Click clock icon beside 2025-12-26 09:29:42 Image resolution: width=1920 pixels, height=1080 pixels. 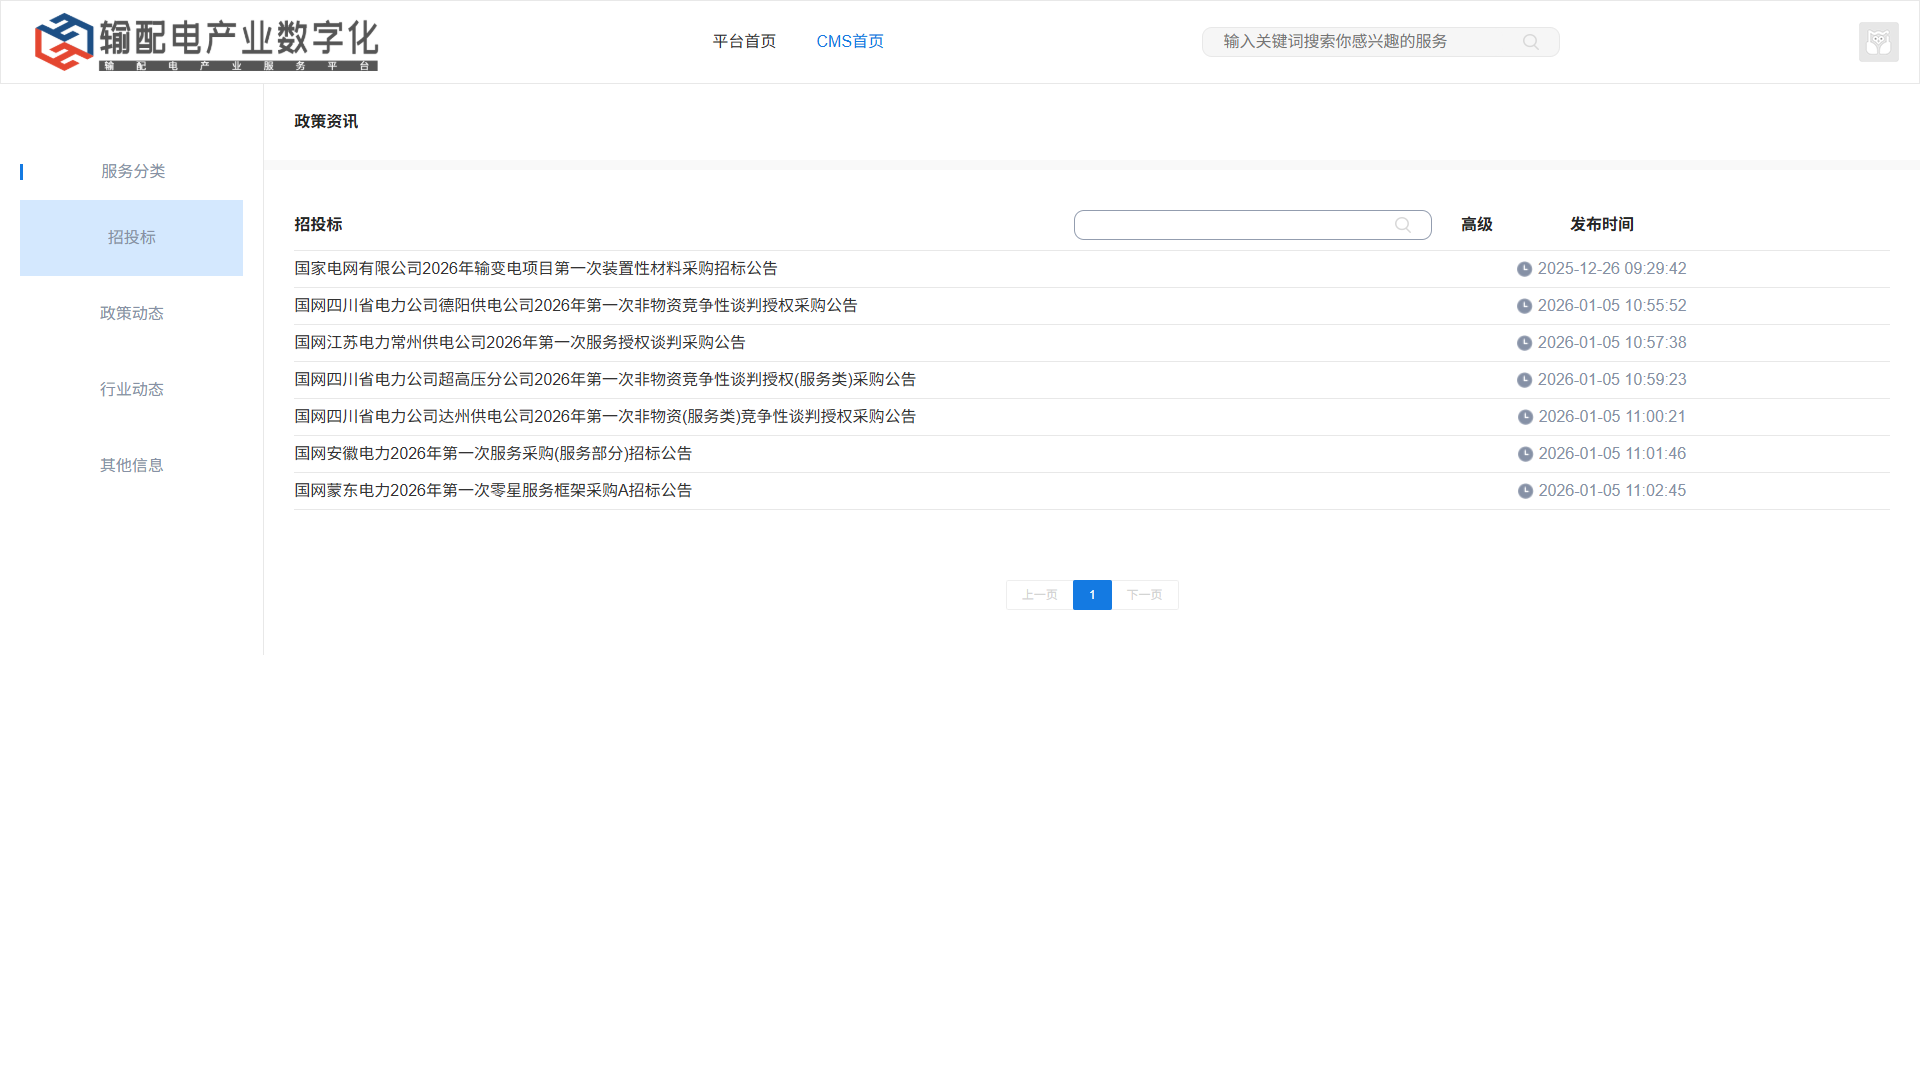pyautogui.click(x=1524, y=269)
